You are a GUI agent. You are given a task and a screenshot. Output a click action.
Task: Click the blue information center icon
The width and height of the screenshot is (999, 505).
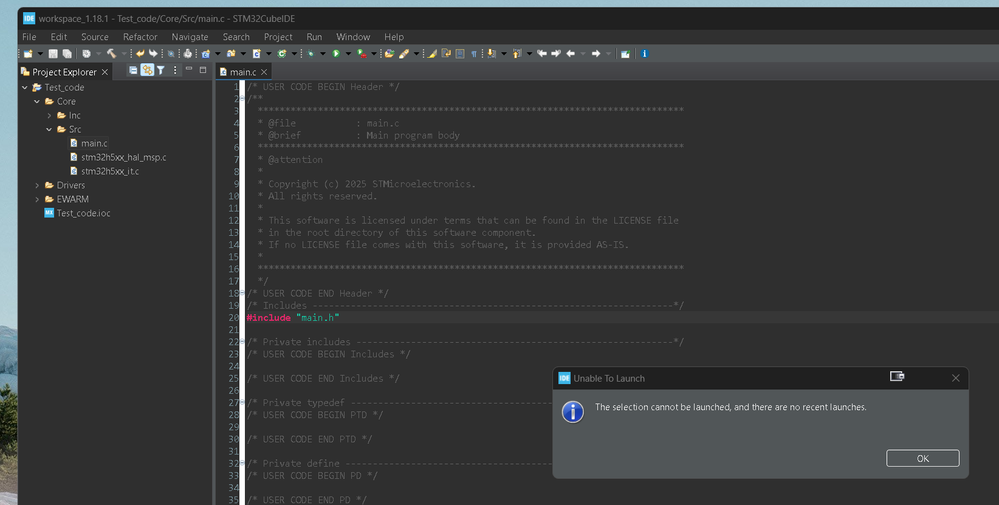pyautogui.click(x=644, y=53)
